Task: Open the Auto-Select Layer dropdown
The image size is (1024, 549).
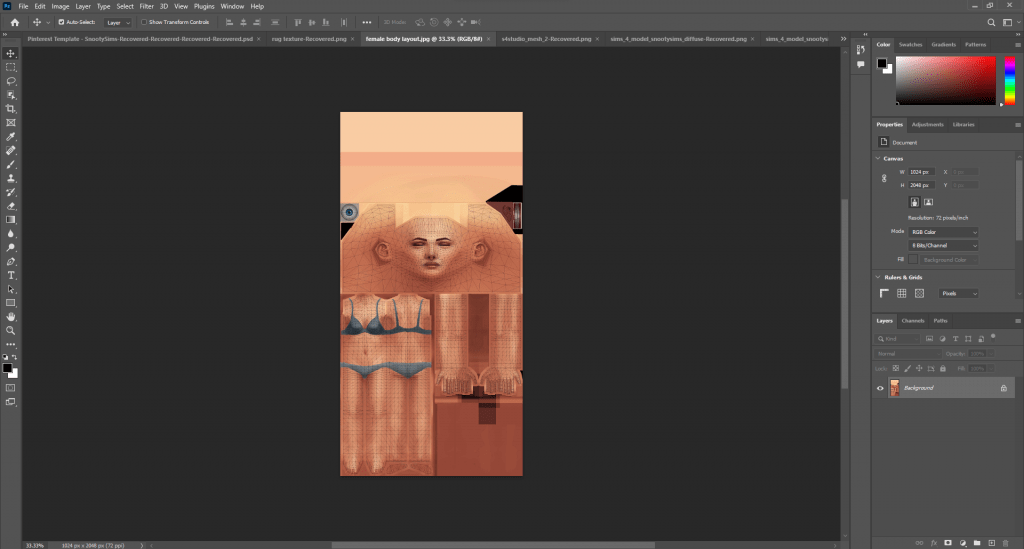Action: (x=118, y=21)
